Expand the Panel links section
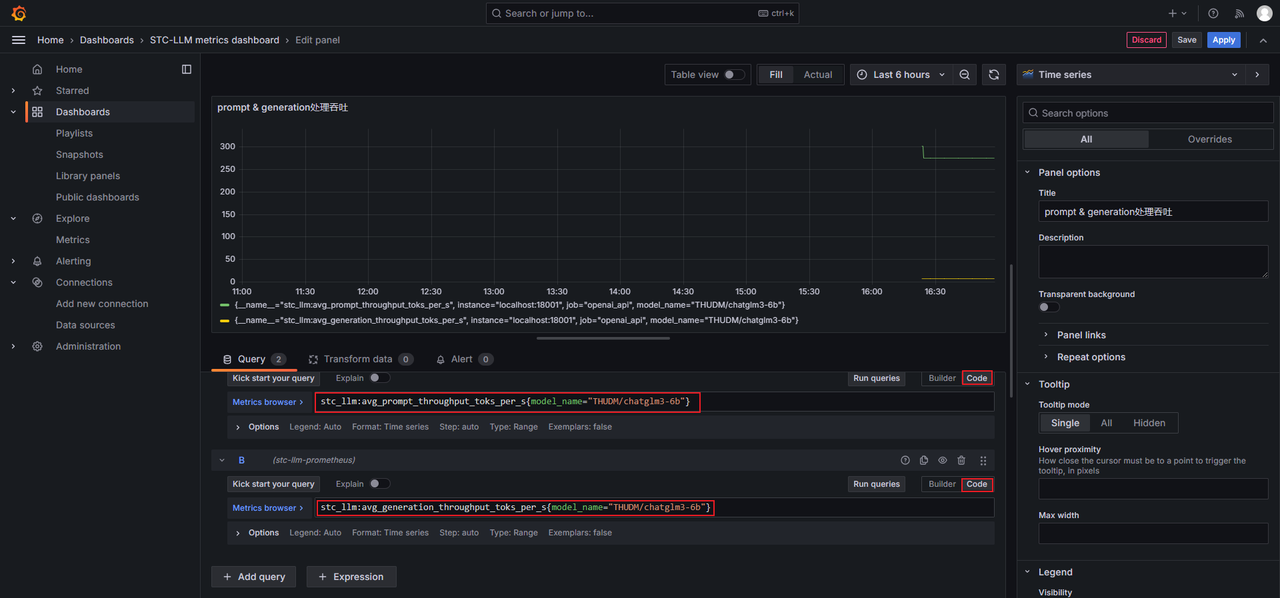The width and height of the screenshot is (1280, 598). click(x=1081, y=335)
